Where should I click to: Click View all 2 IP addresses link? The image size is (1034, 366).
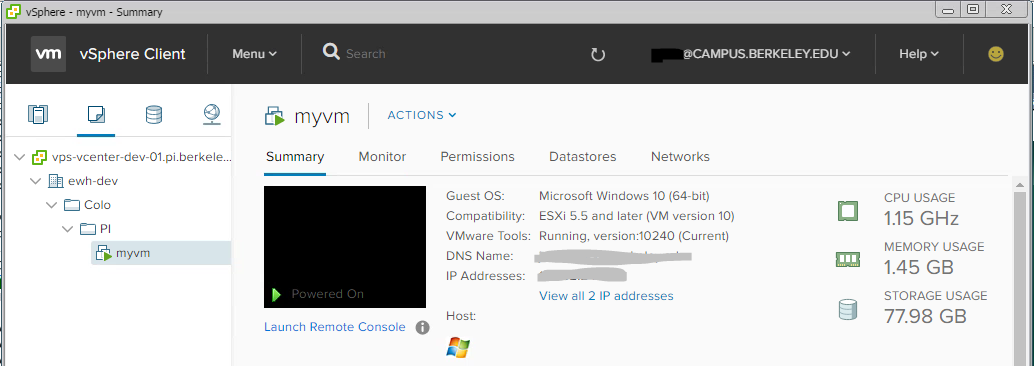(606, 296)
